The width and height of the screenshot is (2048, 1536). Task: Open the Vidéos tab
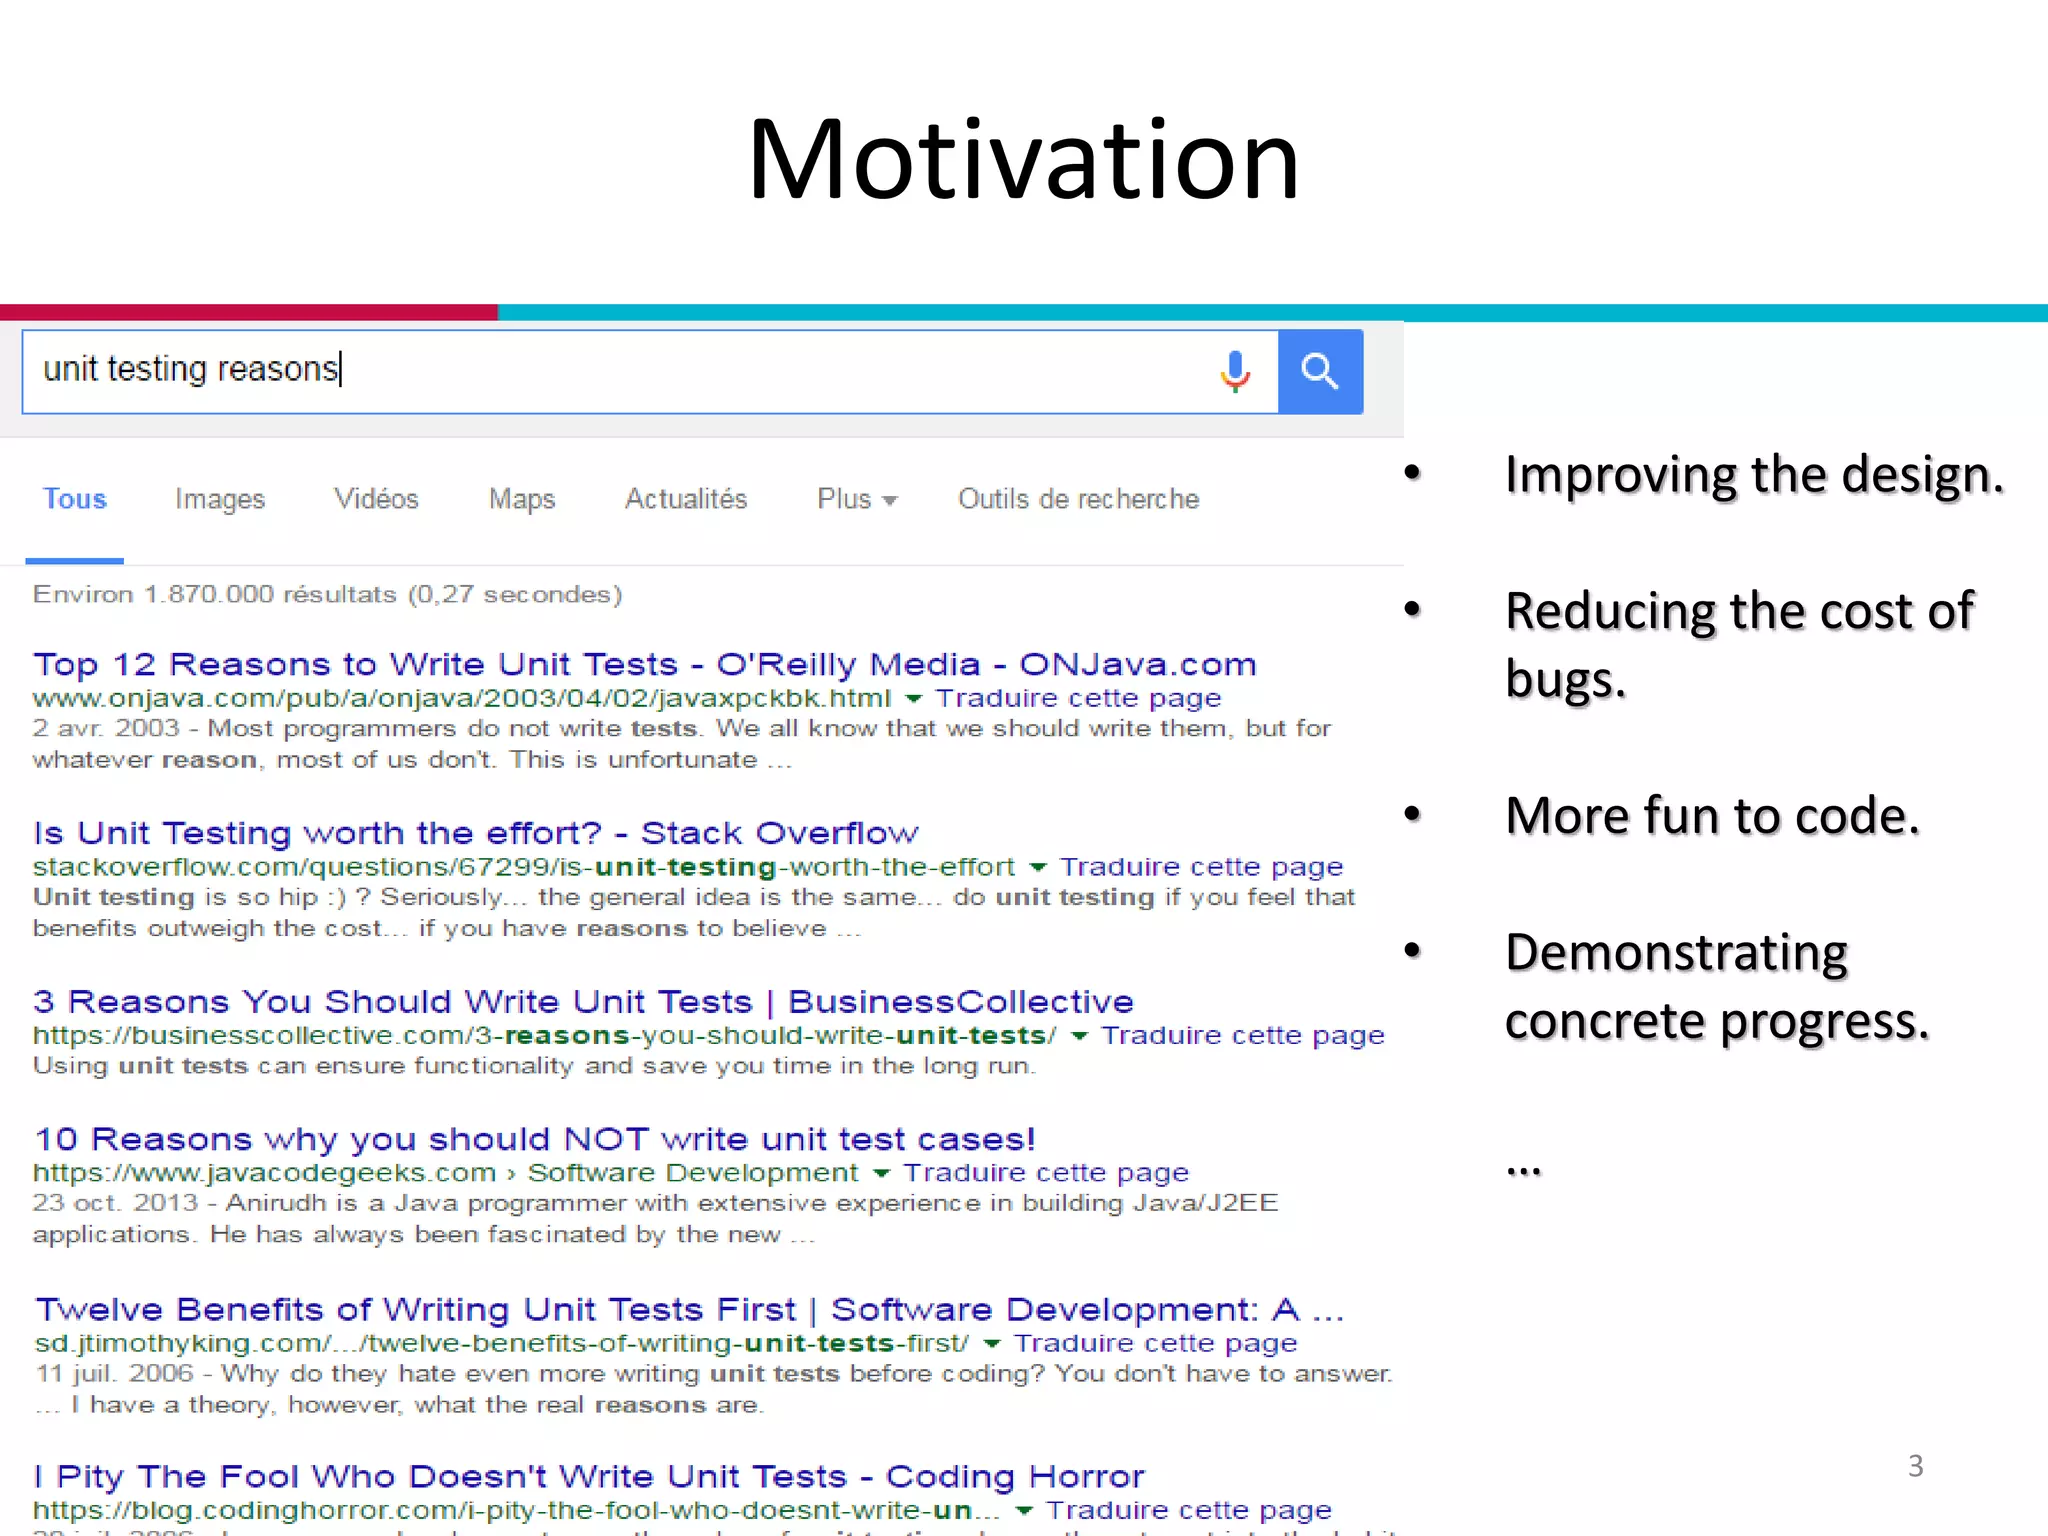(376, 499)
